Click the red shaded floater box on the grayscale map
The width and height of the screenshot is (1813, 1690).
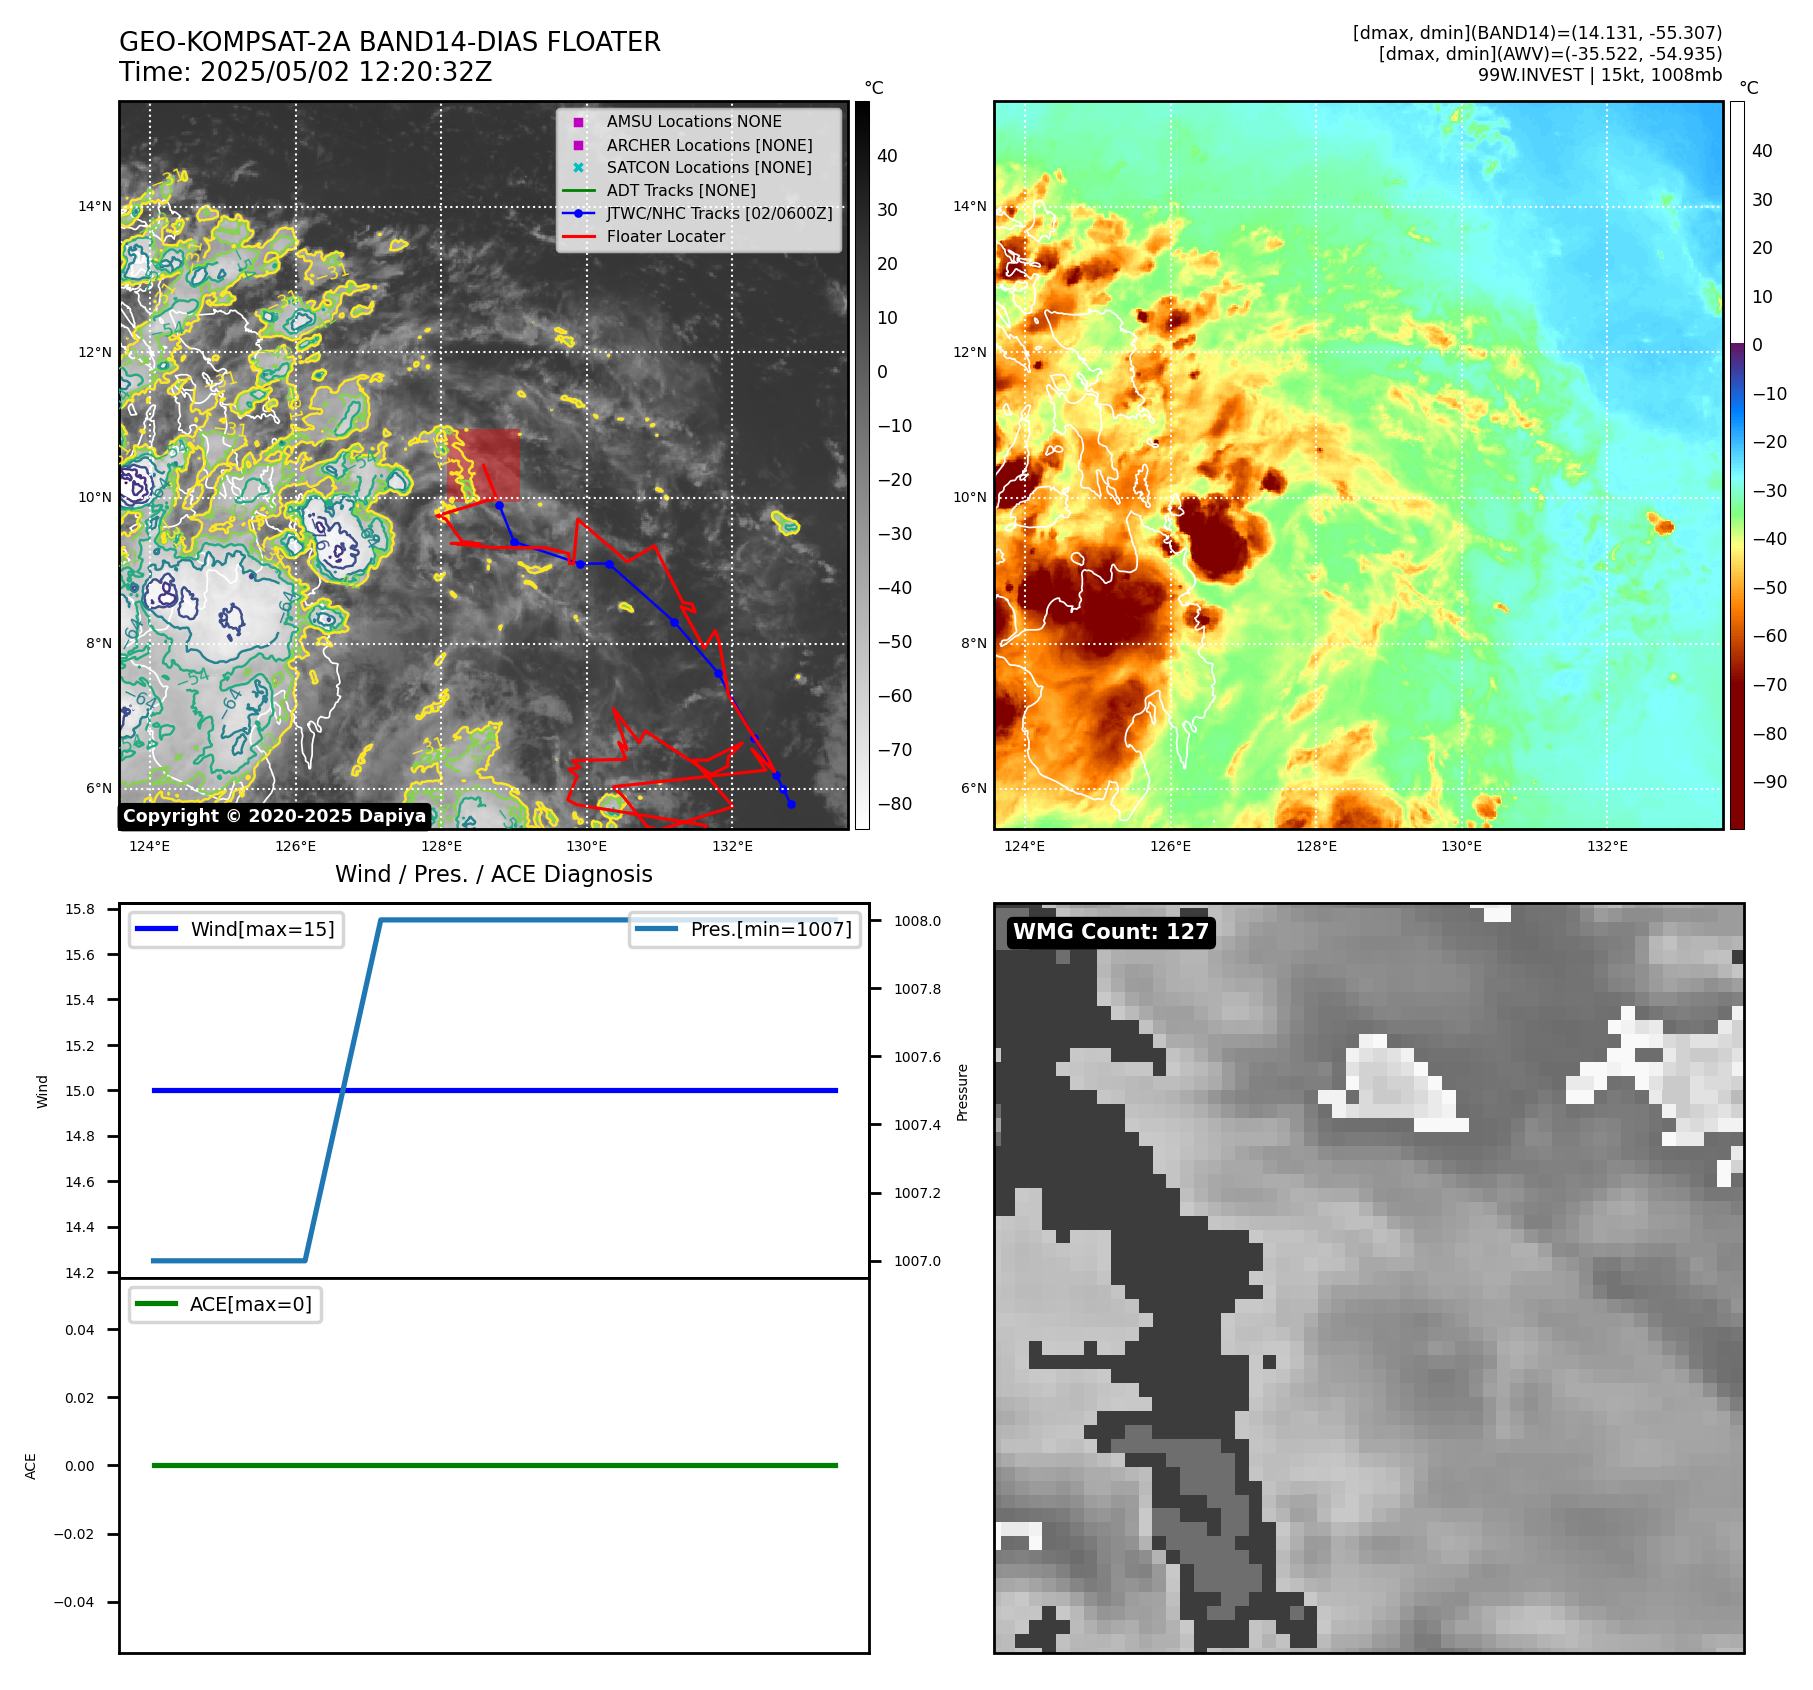coord(484,464)
